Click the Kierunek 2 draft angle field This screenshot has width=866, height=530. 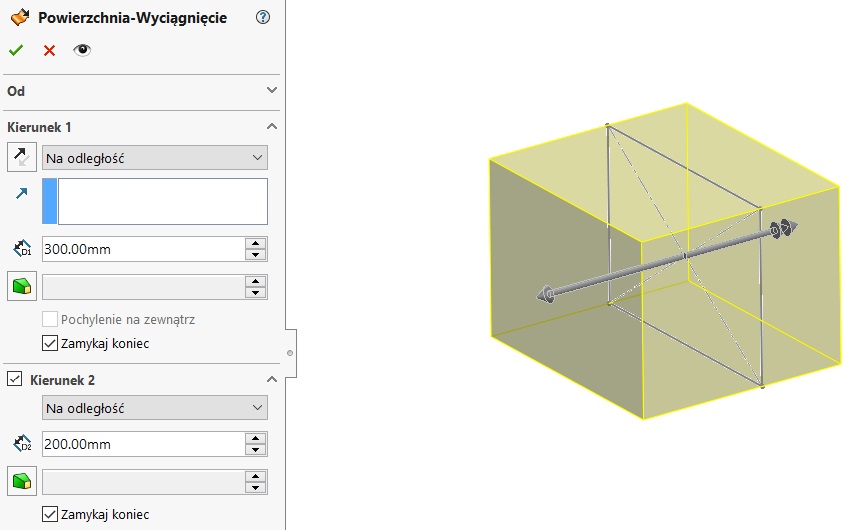tap(144, 482)
